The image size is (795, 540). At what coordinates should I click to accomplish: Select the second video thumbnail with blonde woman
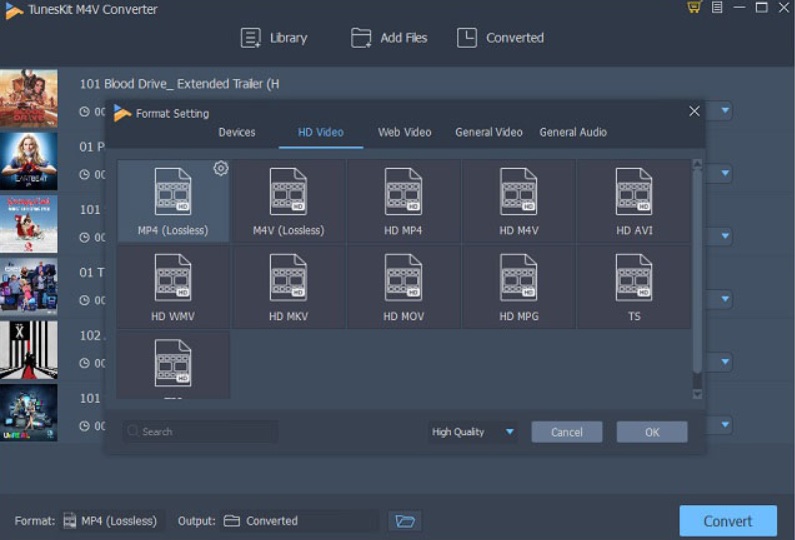[29, 161]
